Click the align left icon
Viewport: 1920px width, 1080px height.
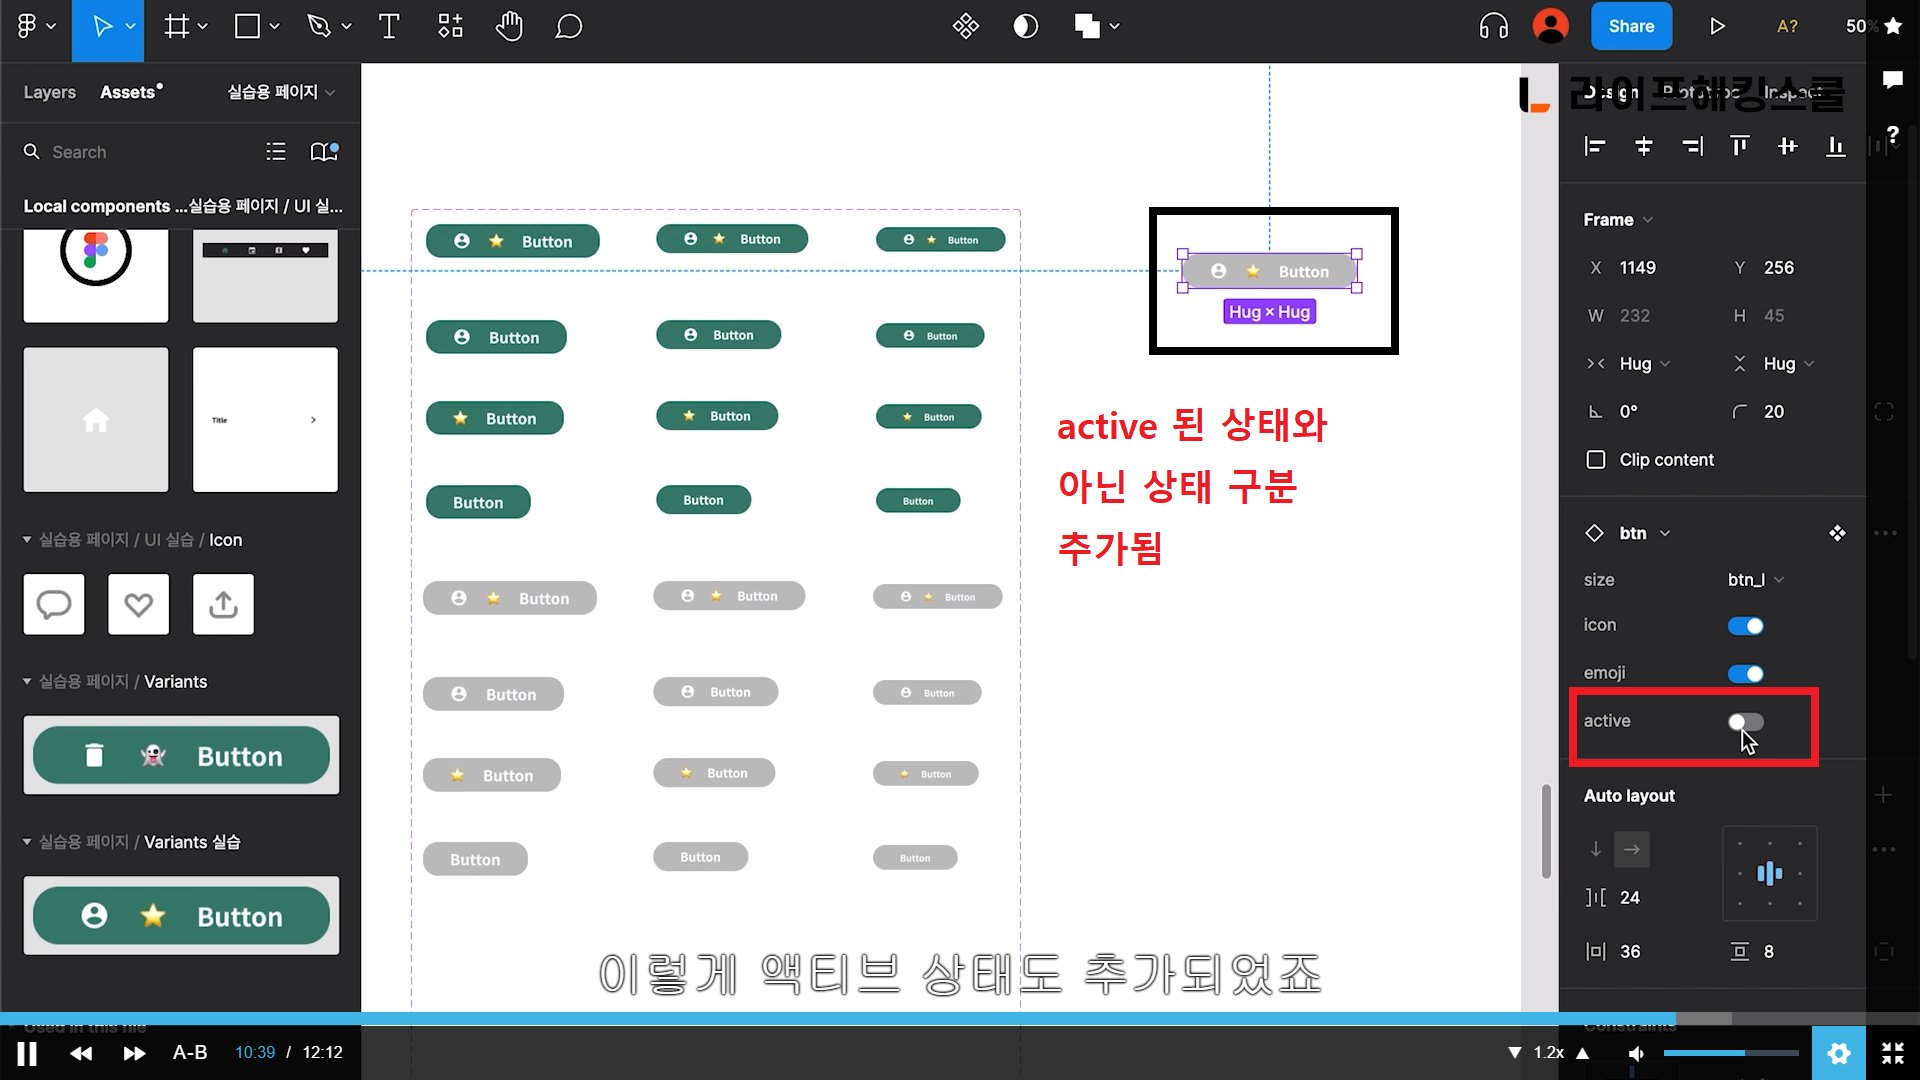pyautogui.click(x=1595, y=147)
